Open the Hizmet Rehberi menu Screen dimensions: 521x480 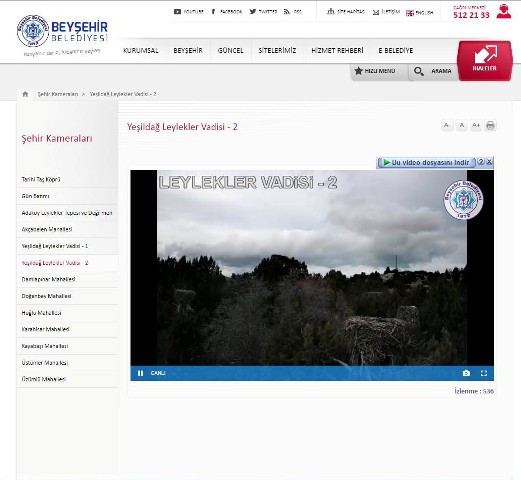tap(337, 50)
